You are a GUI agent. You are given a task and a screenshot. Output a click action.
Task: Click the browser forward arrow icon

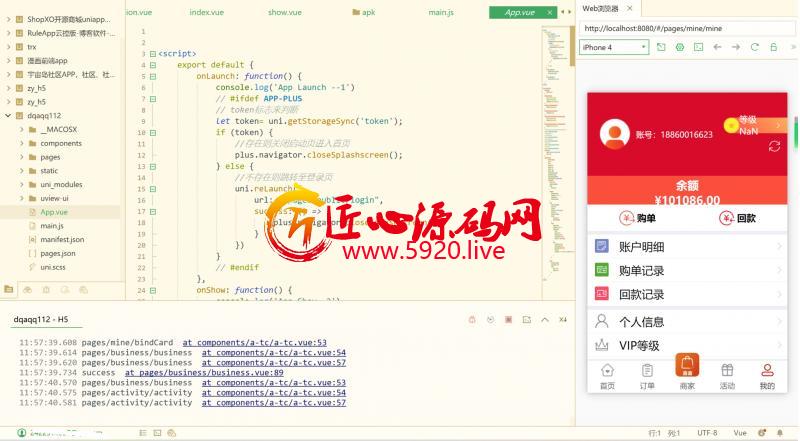pos(736,47)
